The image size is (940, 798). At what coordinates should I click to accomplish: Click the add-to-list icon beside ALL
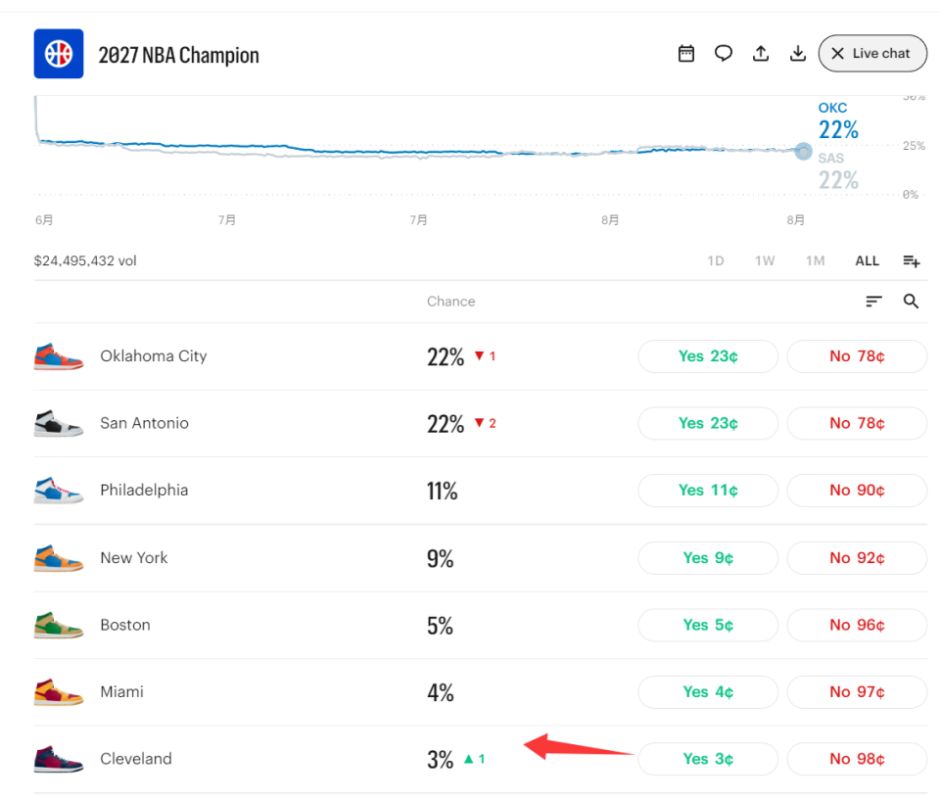[911, 261]
